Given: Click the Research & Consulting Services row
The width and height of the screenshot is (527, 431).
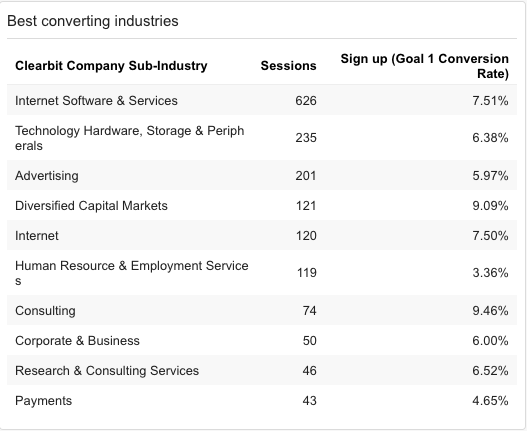Looking at the screenshot, I should point(262,370).
